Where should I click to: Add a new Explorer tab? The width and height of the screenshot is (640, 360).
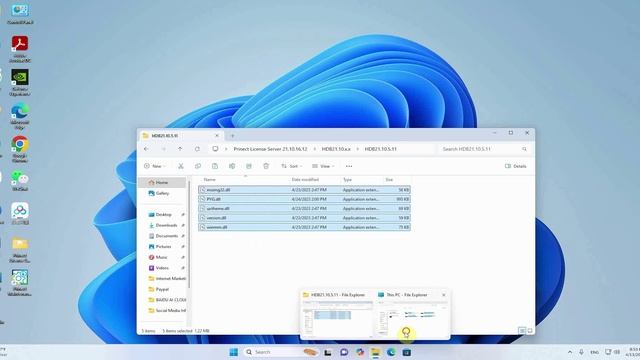pyautogui.click(x=232, y=136)
